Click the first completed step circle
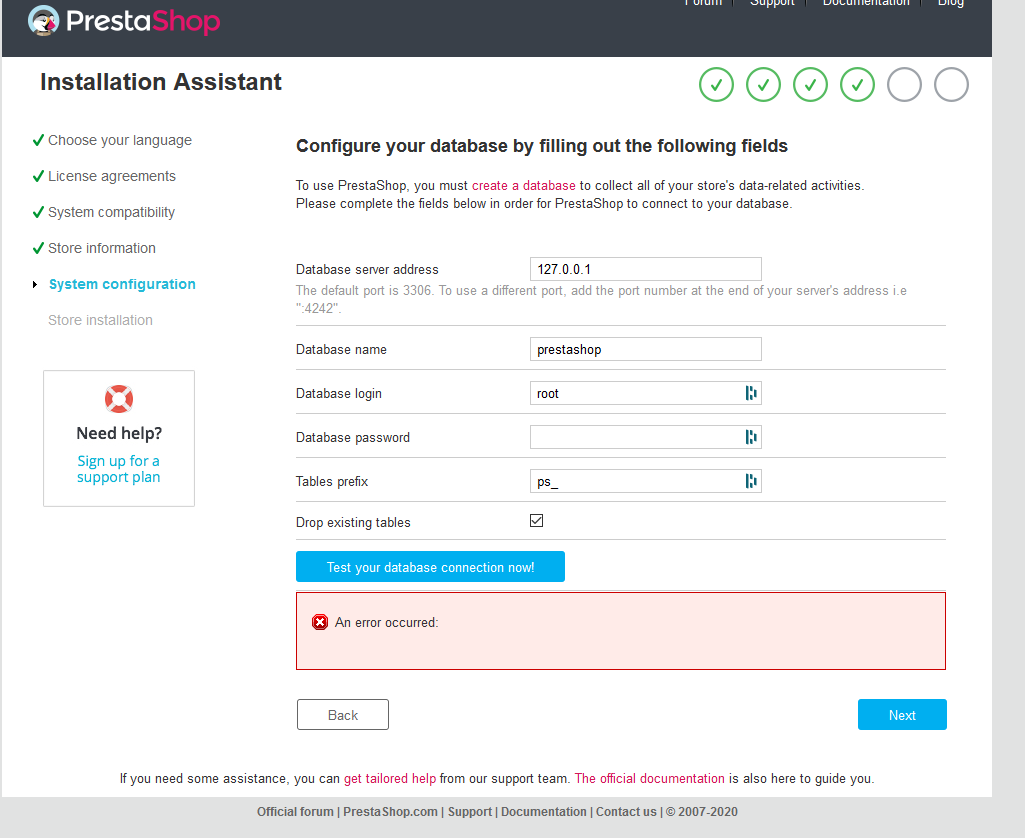 (x=716, y=85)
